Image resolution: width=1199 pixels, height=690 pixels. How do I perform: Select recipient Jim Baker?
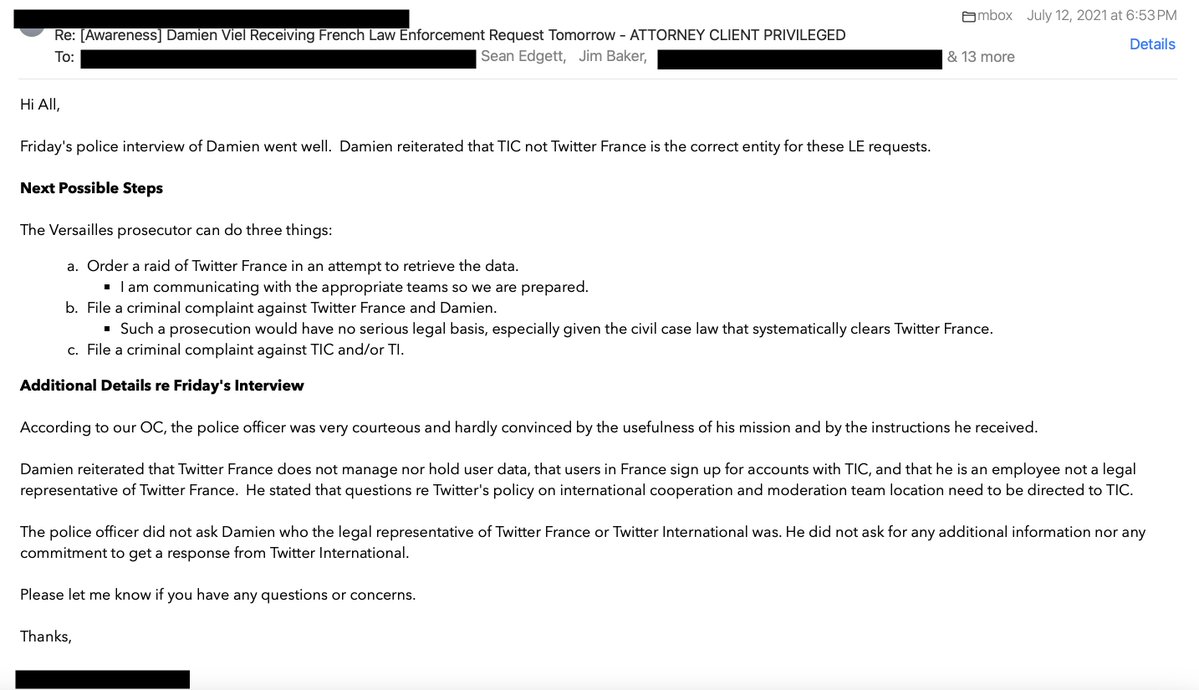[612, 57]
